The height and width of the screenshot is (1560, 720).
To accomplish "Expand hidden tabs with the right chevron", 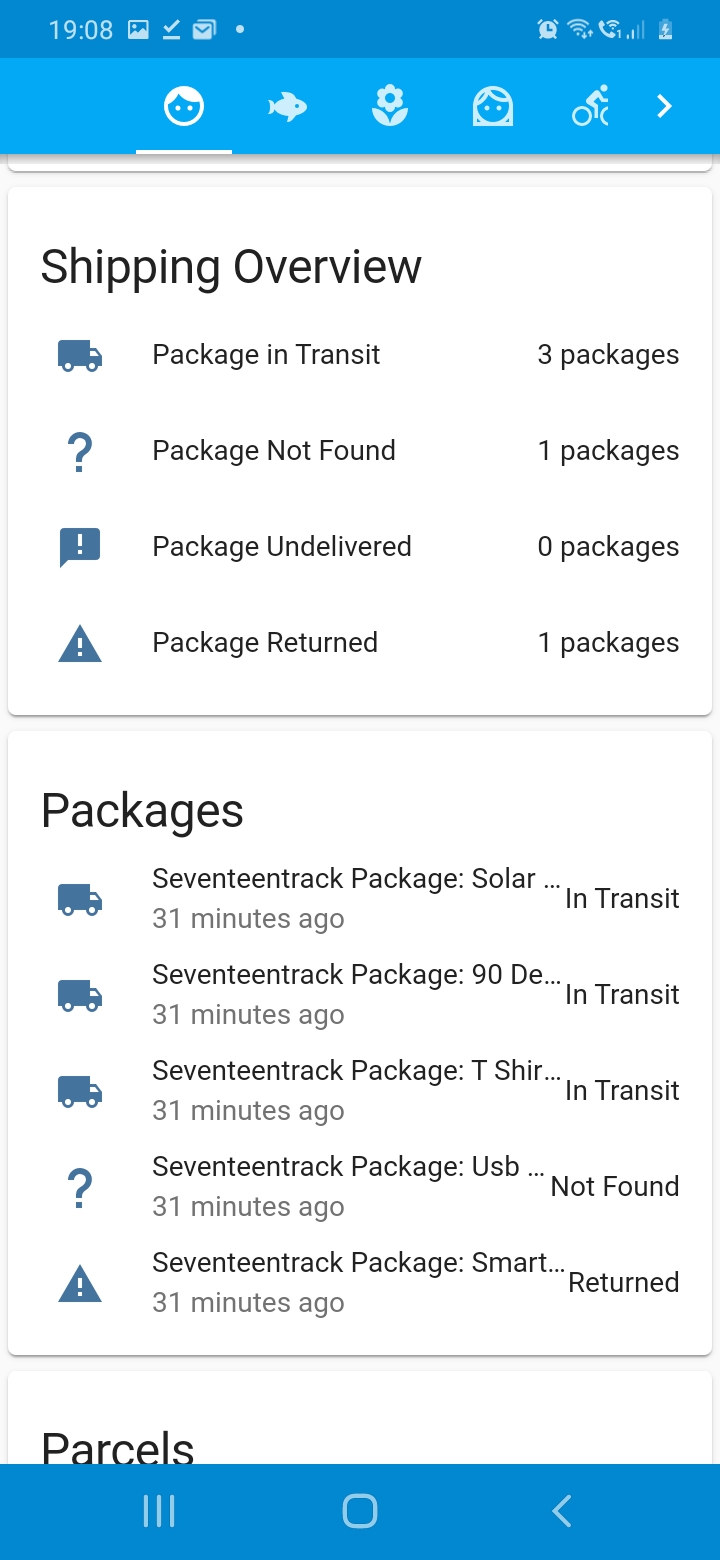I will click(664, 105).
